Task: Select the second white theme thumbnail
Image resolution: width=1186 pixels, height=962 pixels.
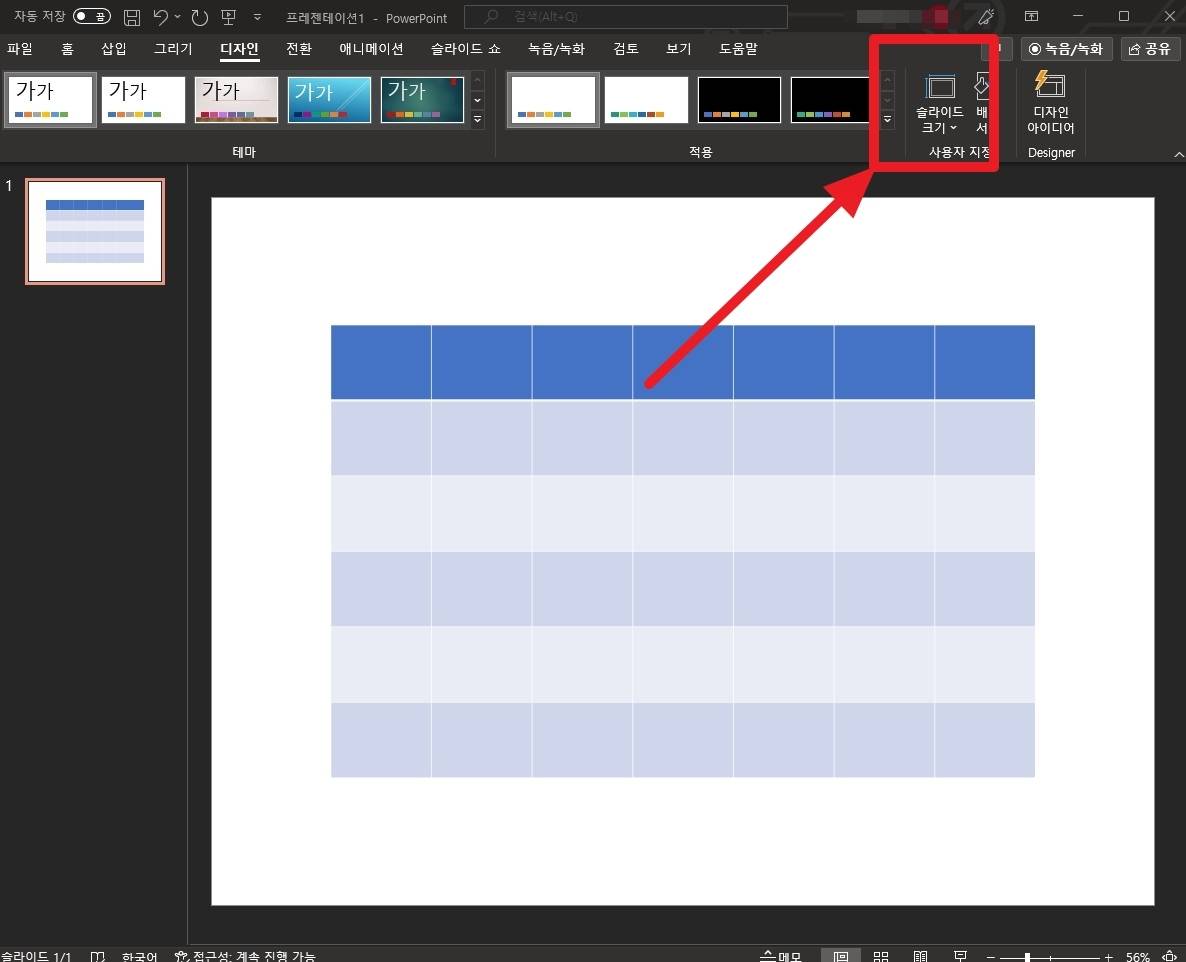Action: point(143,99)
